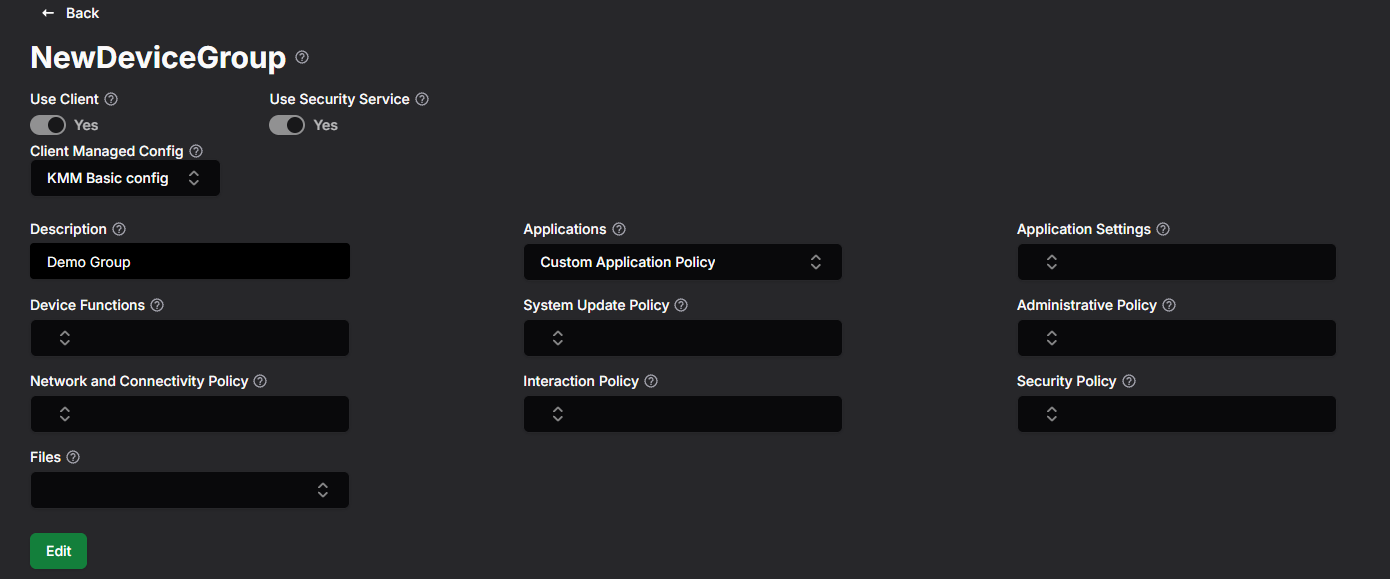This screenshot has width=1390, height=579.
Task: Click the help icon beside Use Client
Action: tap(111, 99)
